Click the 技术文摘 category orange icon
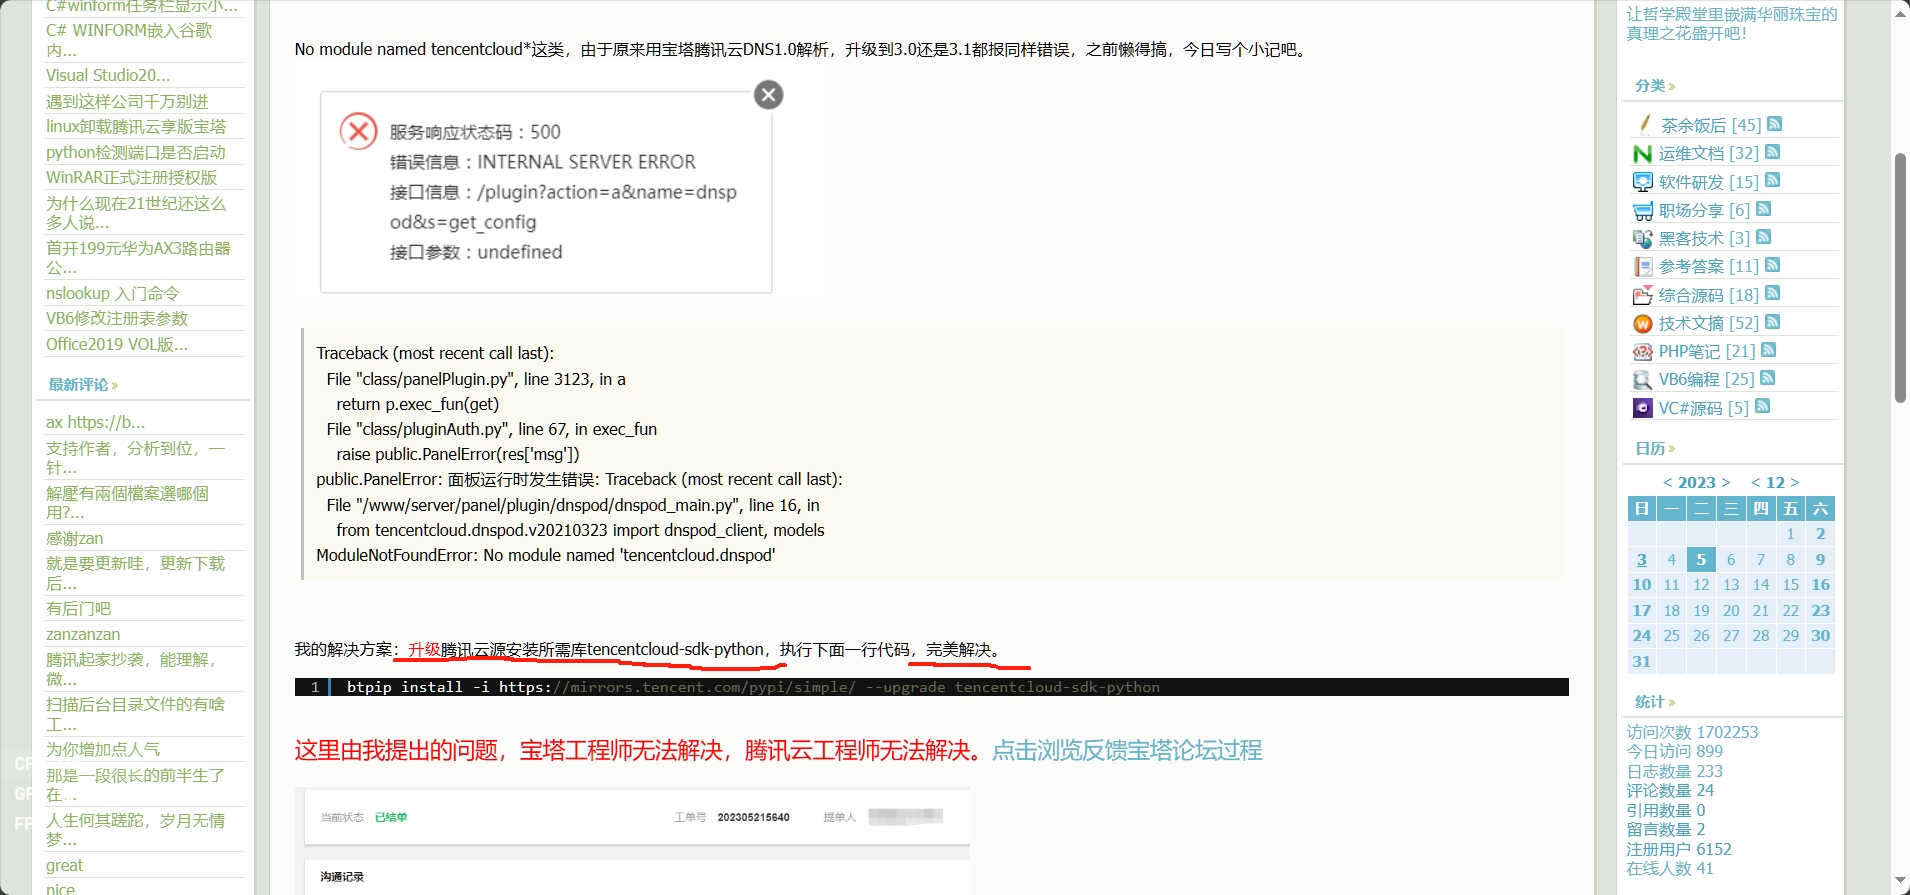Screen dimensions: 1910x895 (1642, 323)
